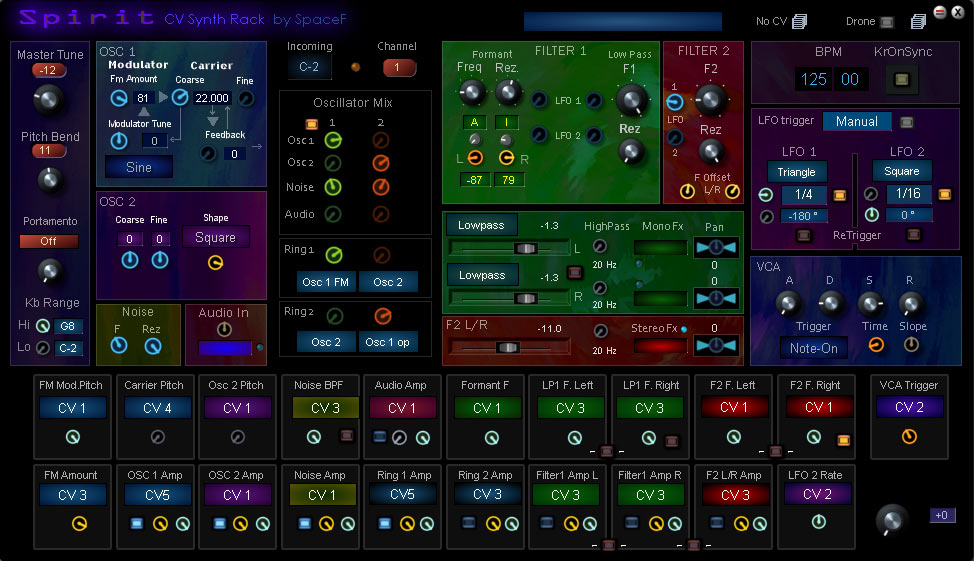Toggle the Drone switch
Image resolution: width=974 pixels, height=561 pixels.
click(886, 21)
